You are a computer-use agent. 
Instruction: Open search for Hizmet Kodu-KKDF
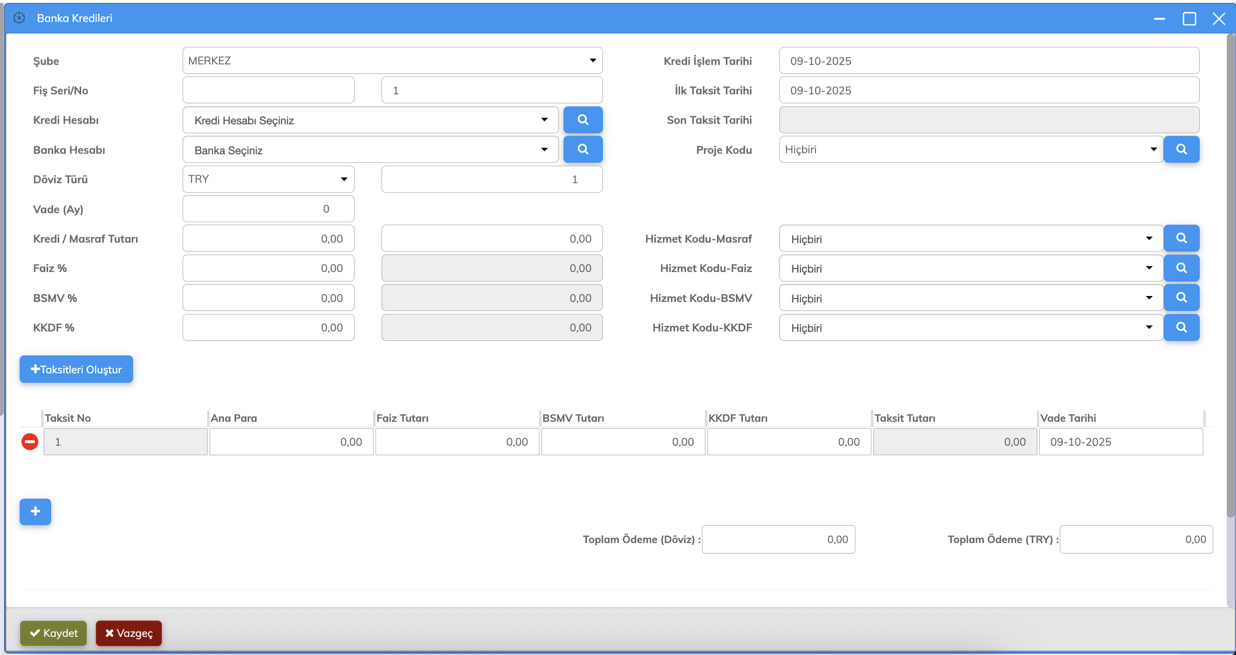tap(1181, 328)
